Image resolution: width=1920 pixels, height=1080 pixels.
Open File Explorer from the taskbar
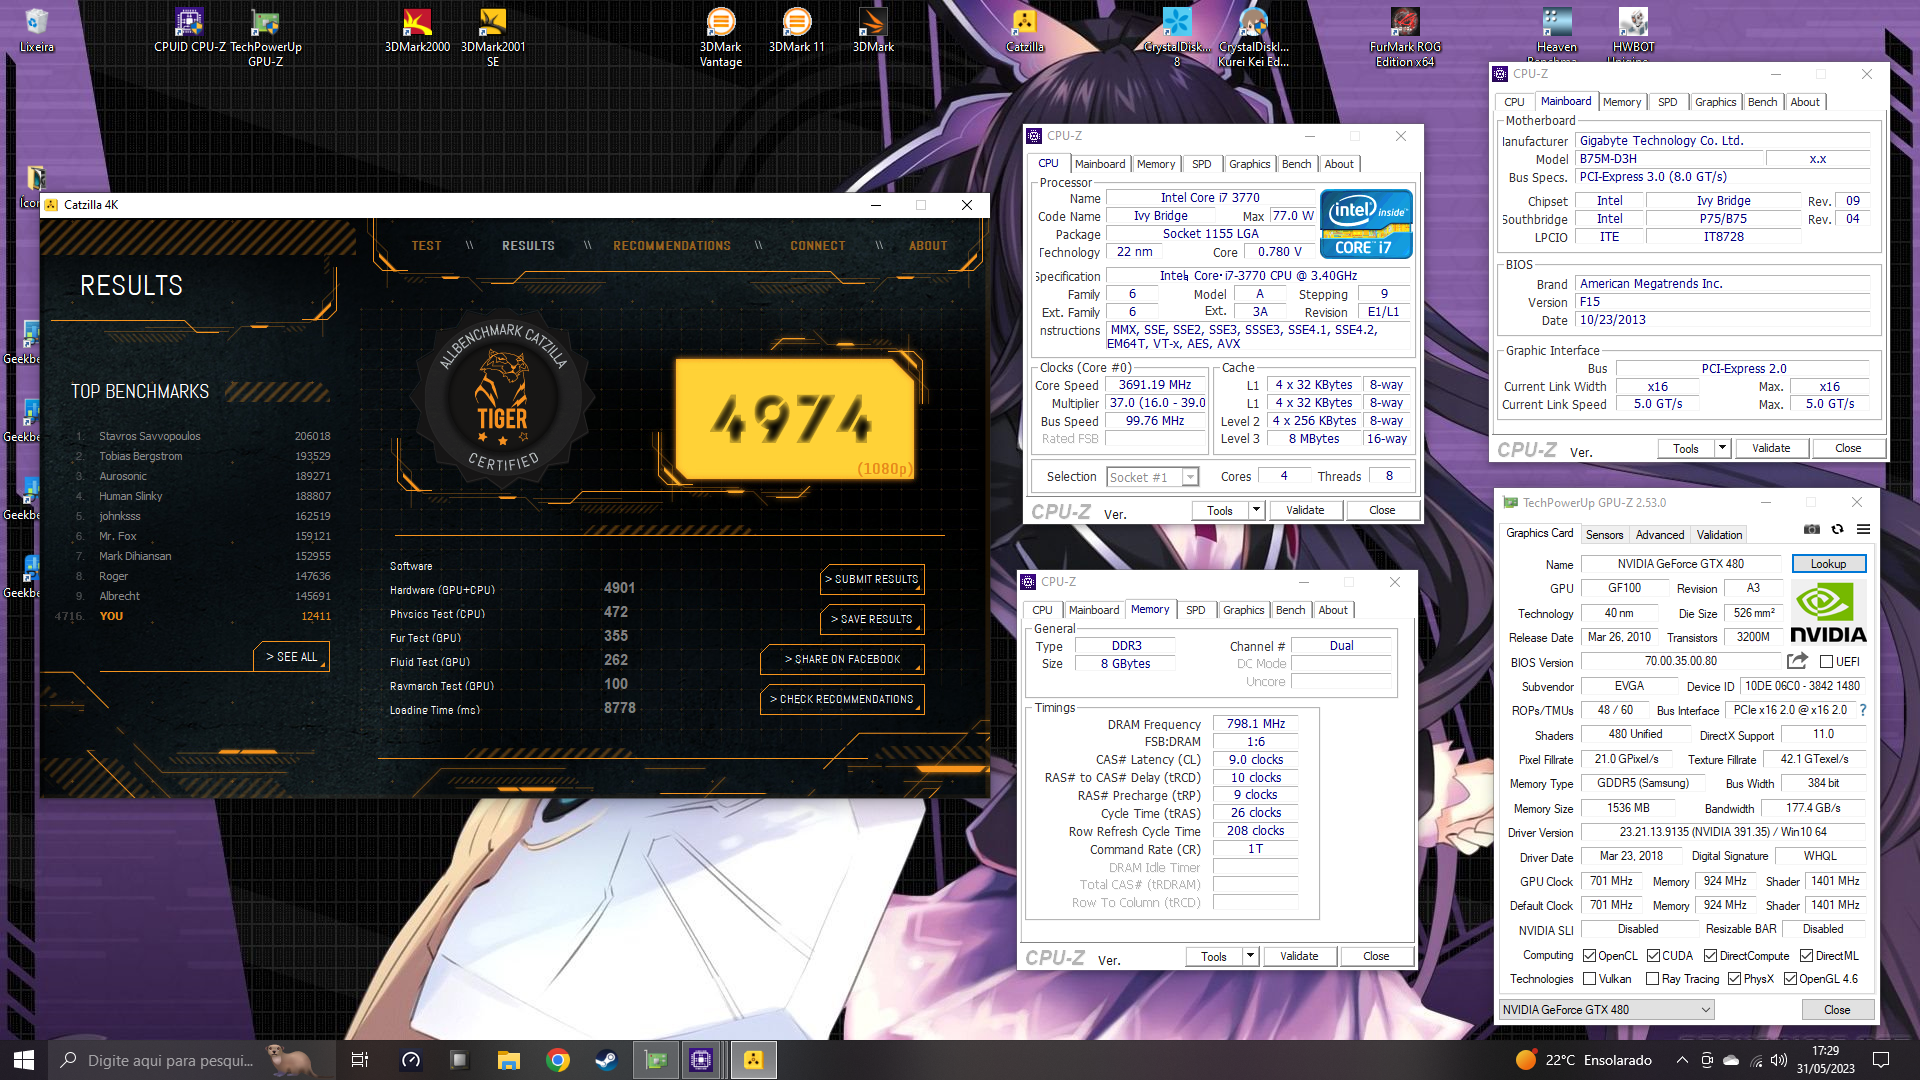[509, 1060]
